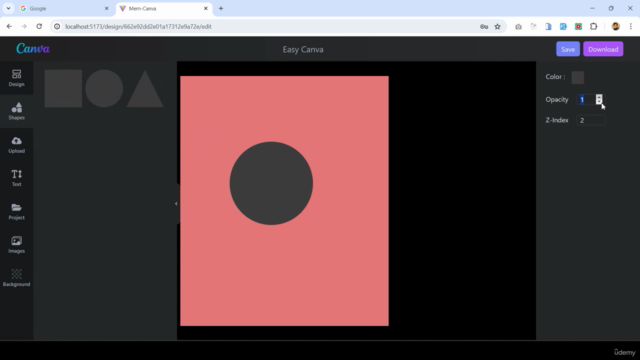The height and width of the screenshot is (360, 640).
Task: Open the tab search dropdown
Action: click(x=8, y=8)
